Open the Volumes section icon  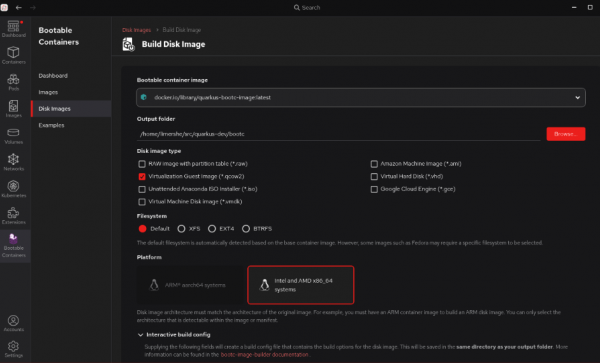coord(13,135)
